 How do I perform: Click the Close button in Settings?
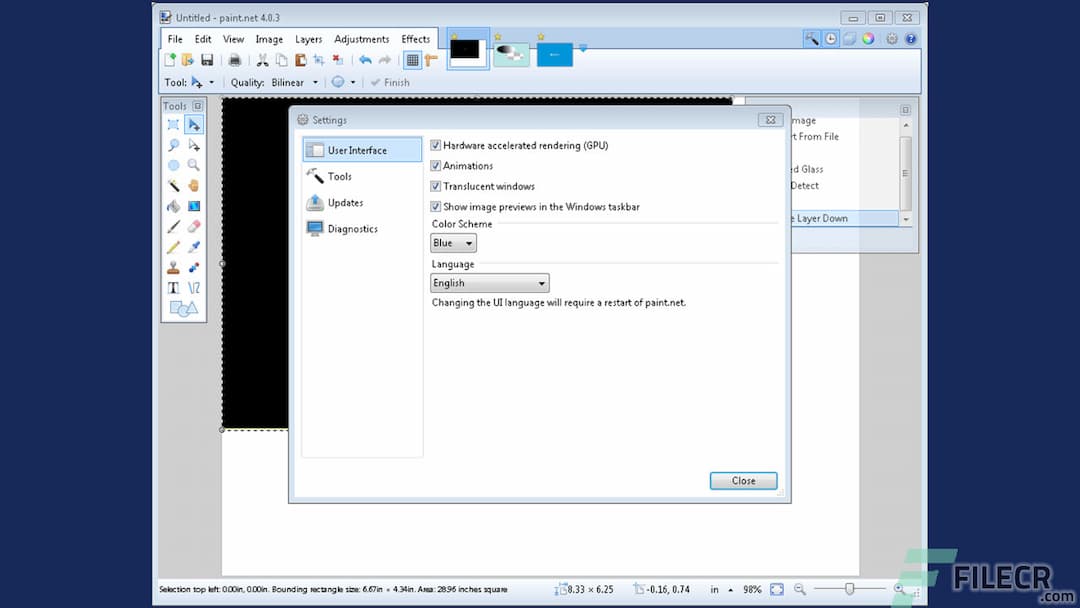click(743, 480)
